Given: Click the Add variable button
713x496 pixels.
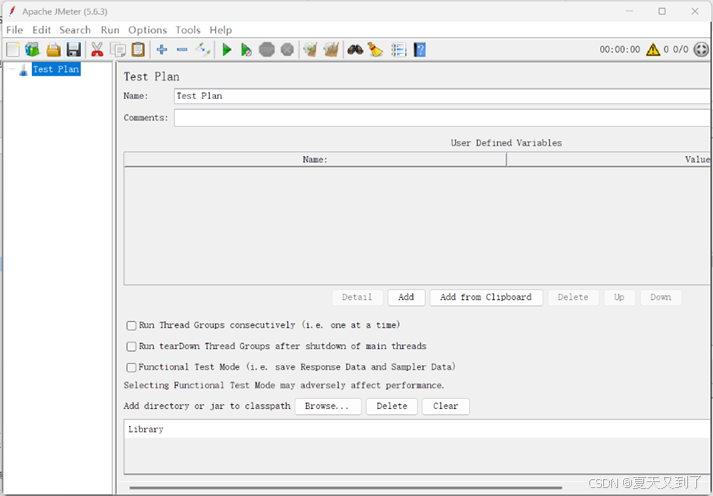Looking at the screenshot, I should tap(406, 297).
